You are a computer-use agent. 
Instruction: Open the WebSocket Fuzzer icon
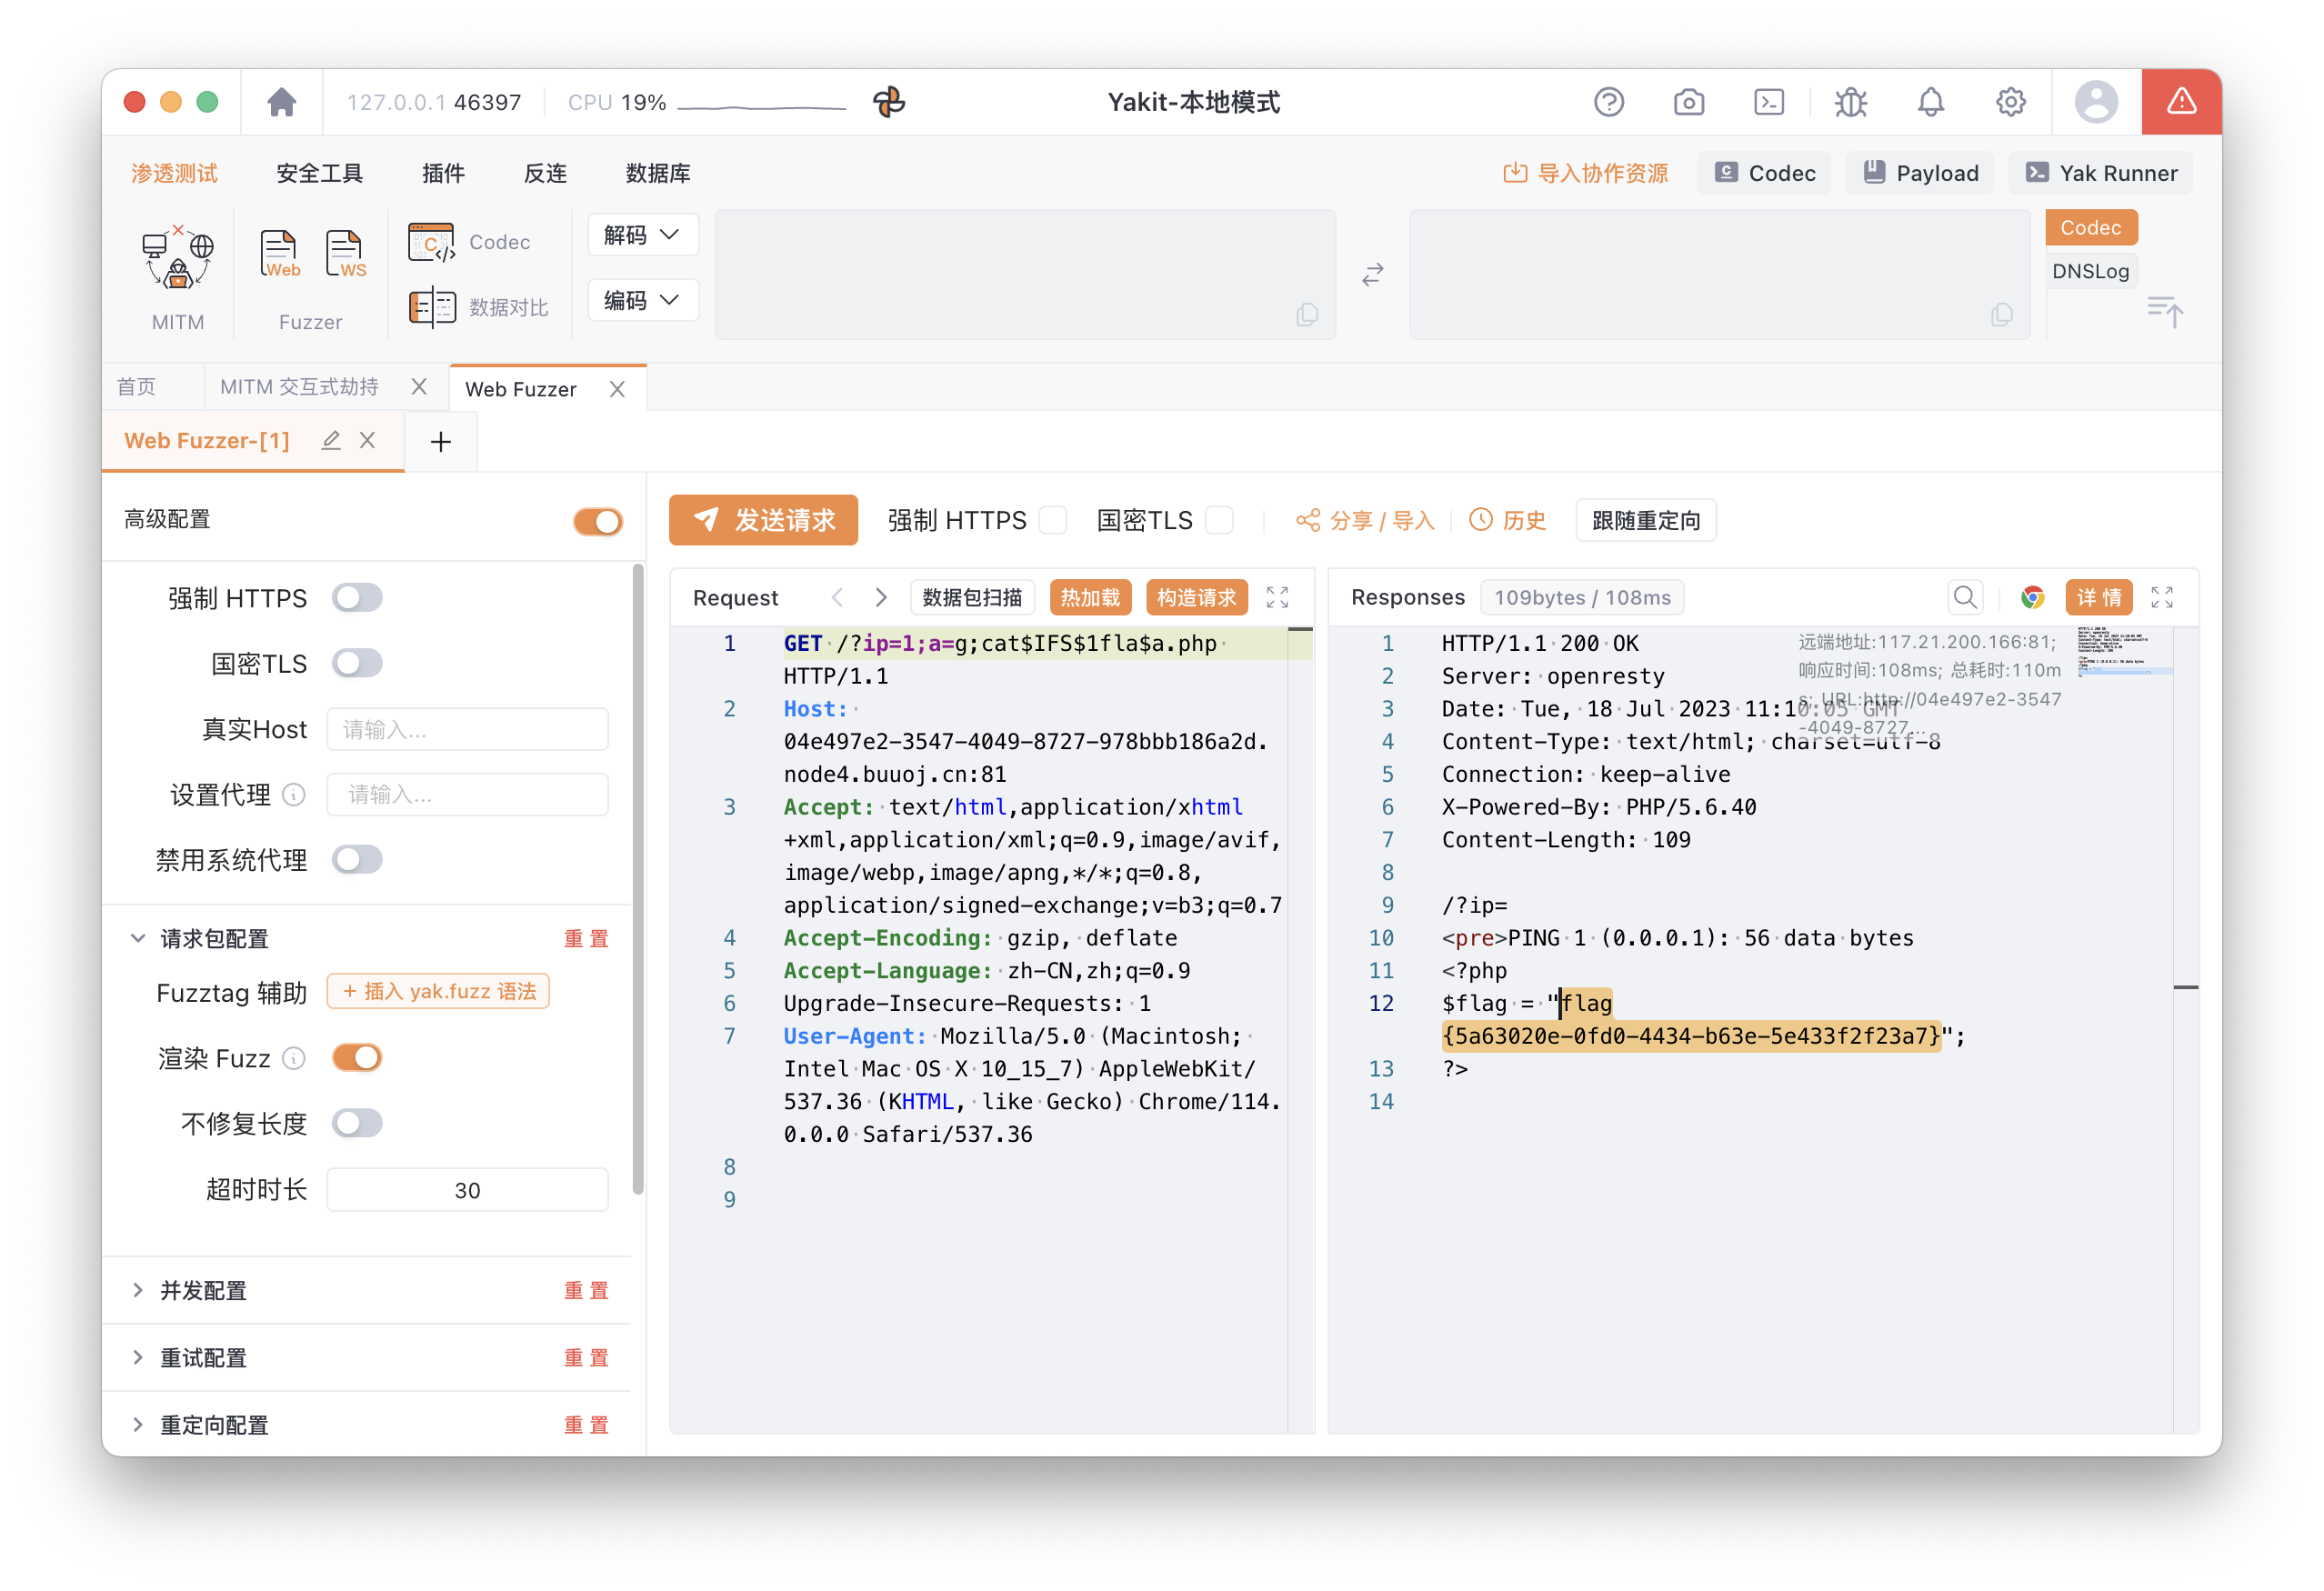click(345, 254)
